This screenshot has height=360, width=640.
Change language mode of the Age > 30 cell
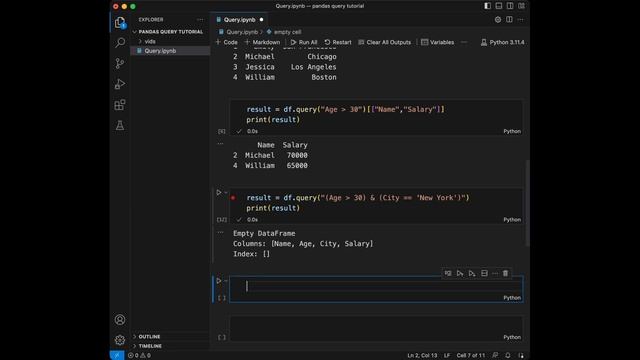coord(512,131)
